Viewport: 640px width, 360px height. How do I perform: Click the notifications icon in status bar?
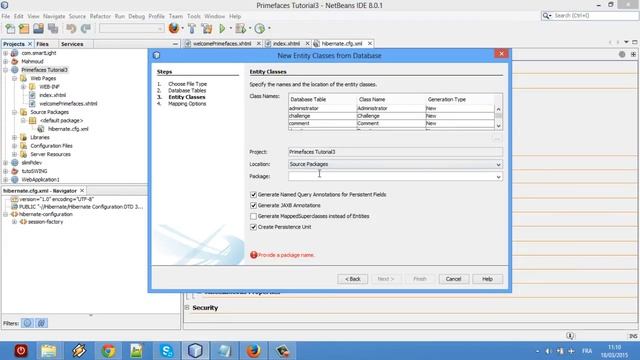[570, 336]
